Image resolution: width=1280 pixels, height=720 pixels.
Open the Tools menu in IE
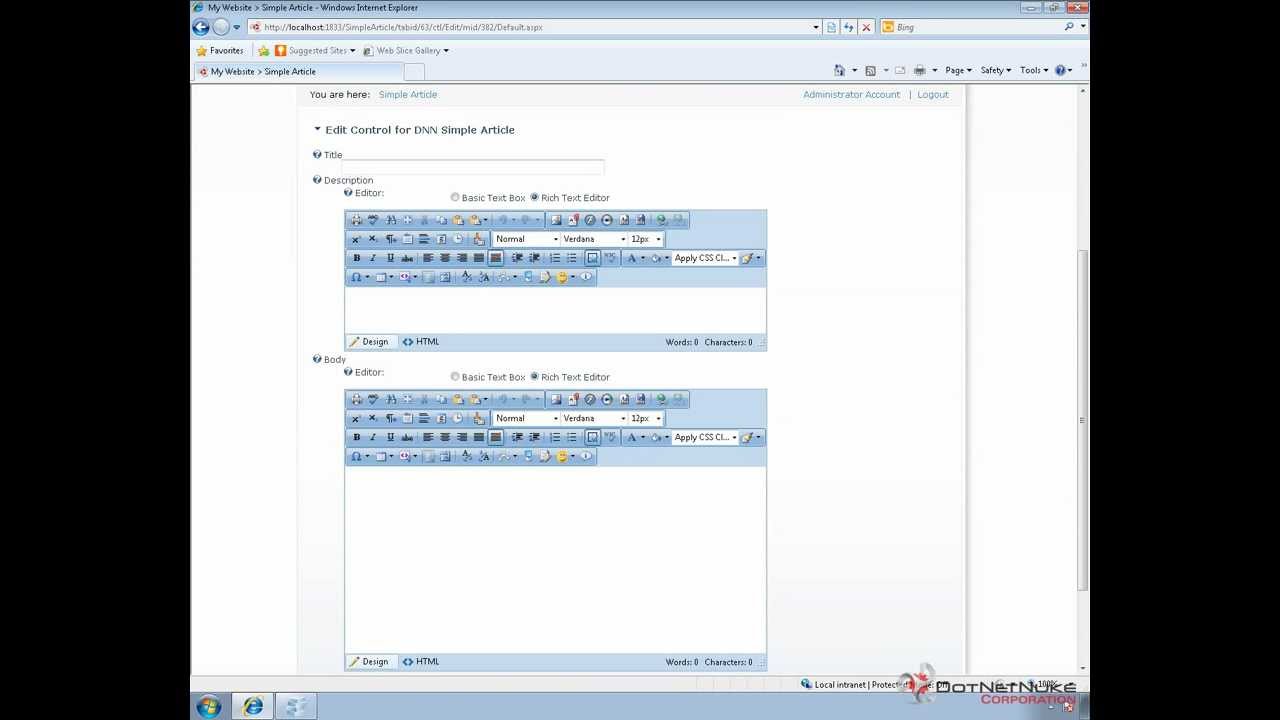tap(1034, 70)
